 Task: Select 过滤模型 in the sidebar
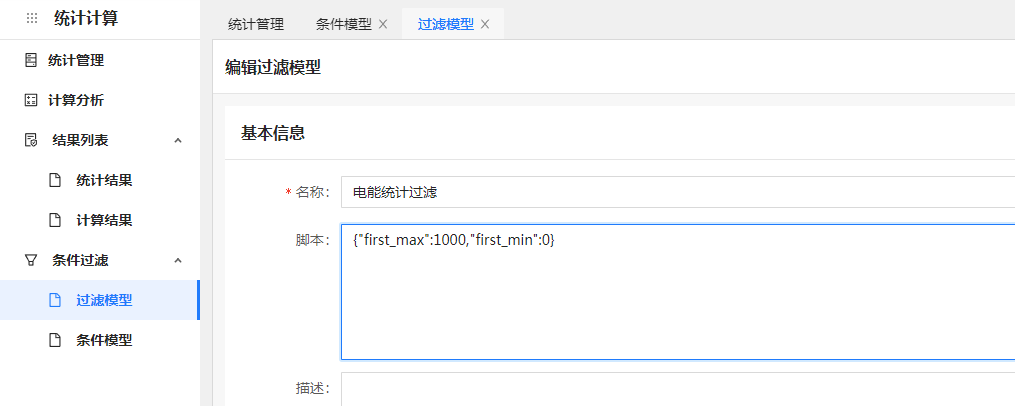[104, 300]
